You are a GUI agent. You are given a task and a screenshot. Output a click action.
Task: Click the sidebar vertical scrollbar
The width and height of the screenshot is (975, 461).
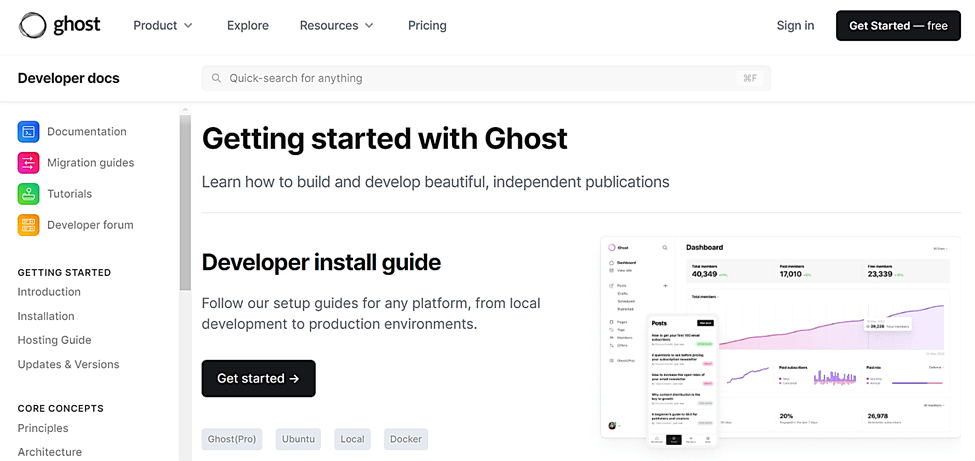click(185, 200)
